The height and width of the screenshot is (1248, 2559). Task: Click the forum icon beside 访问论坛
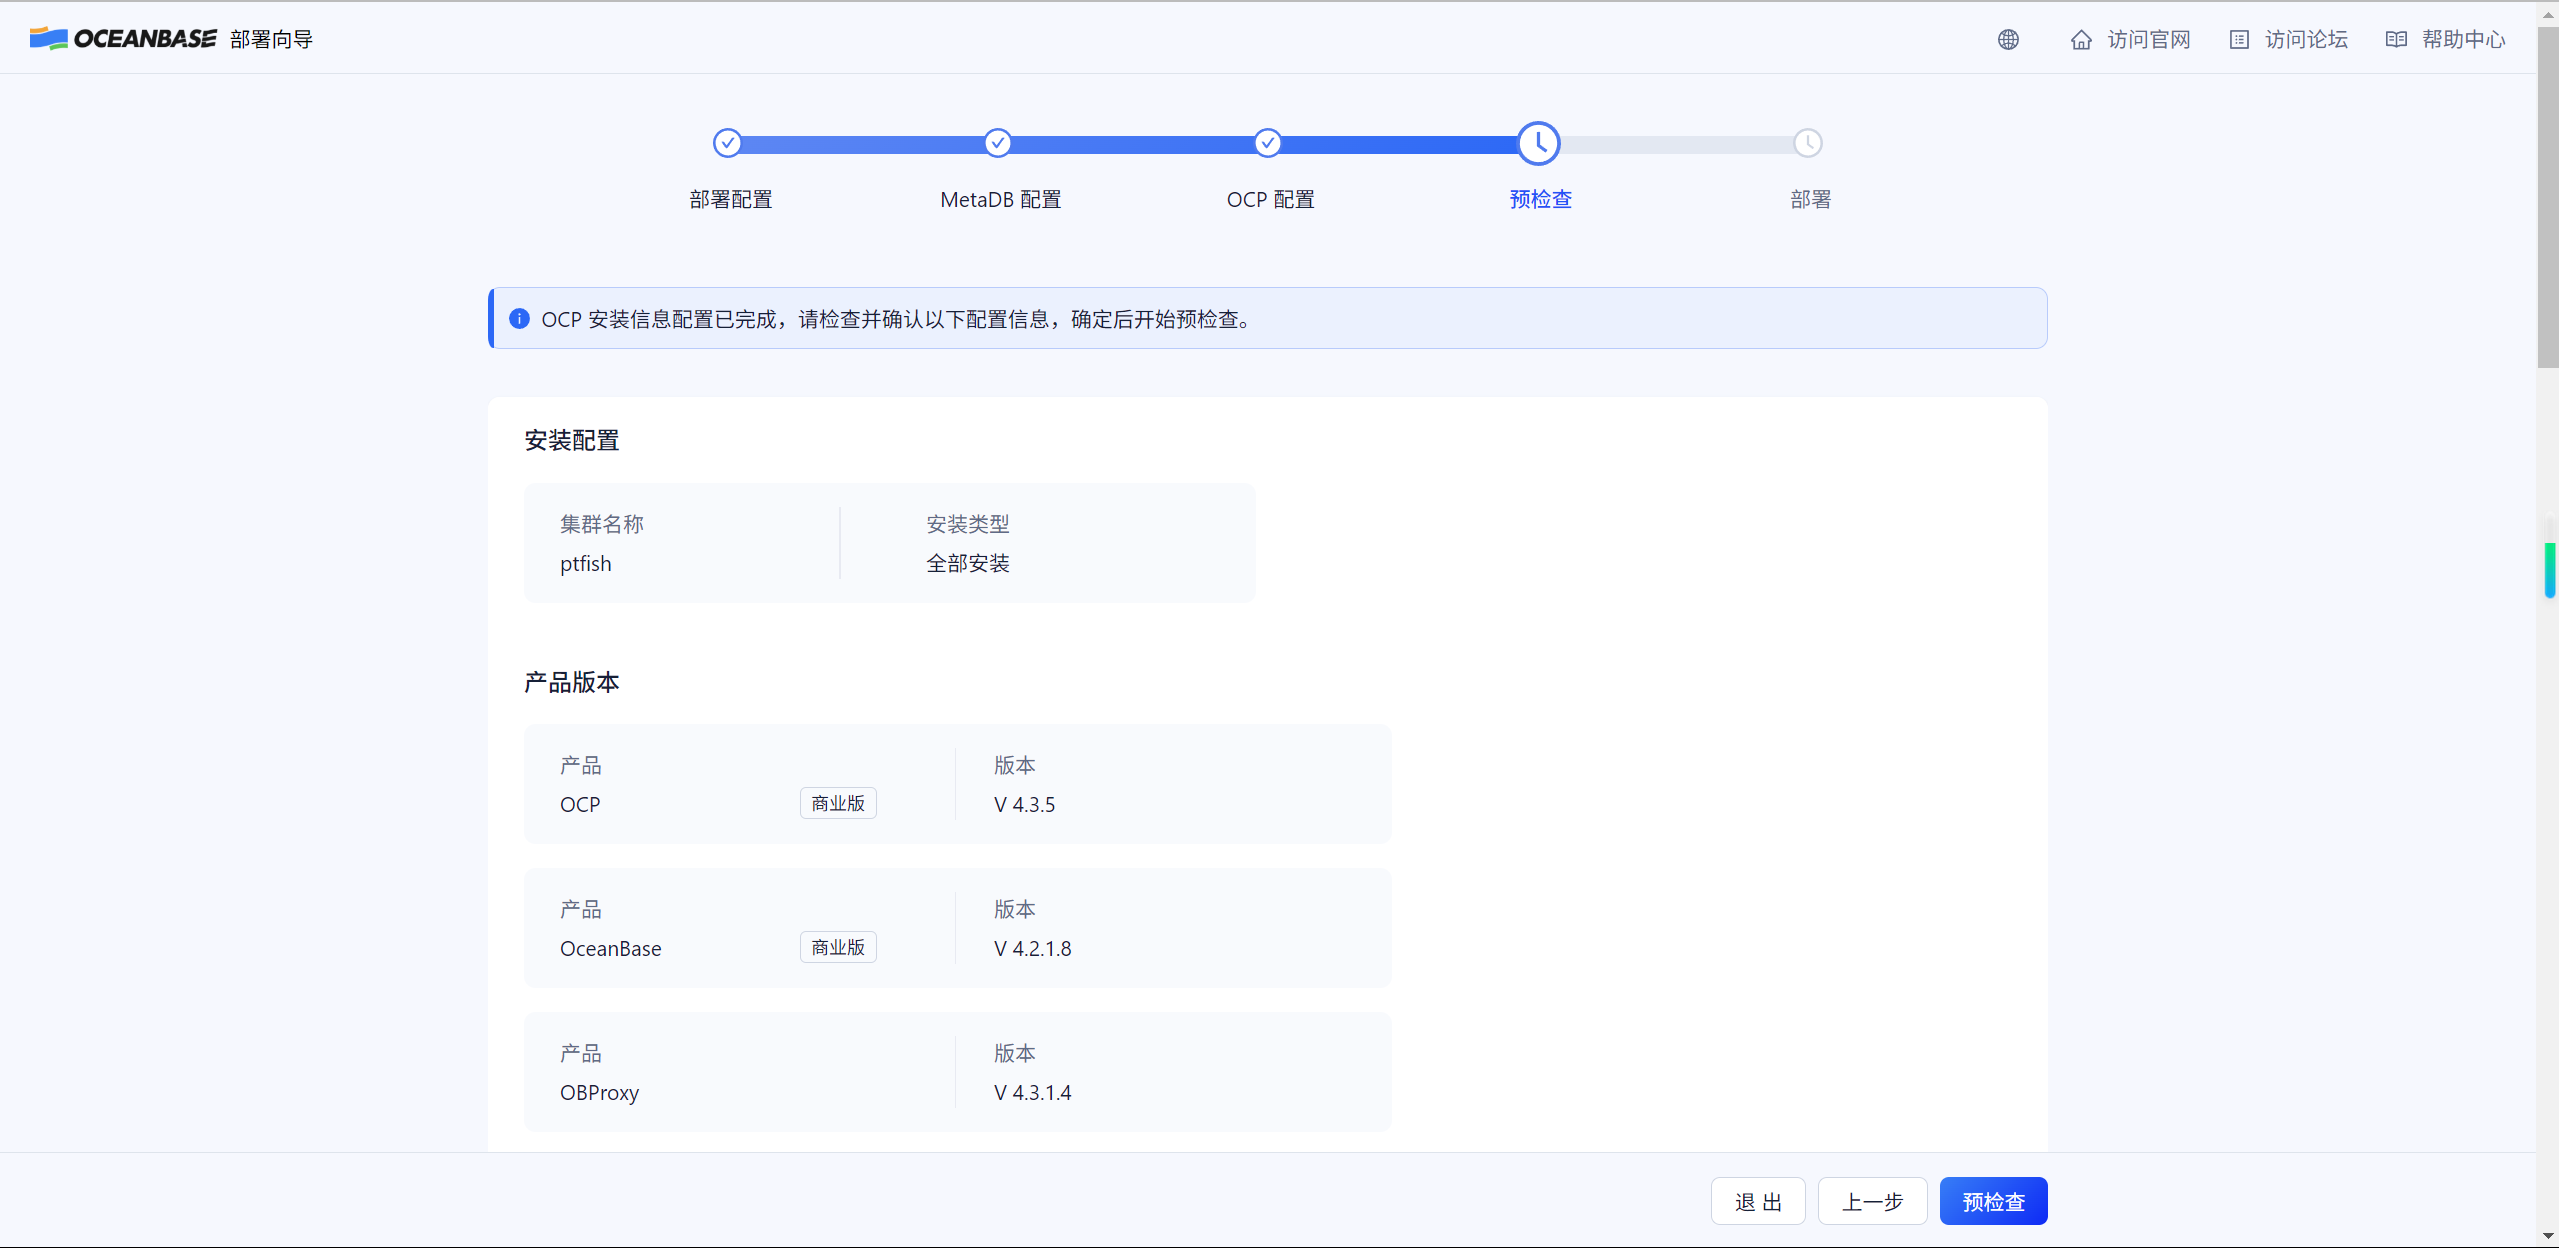coord(2239,39)
